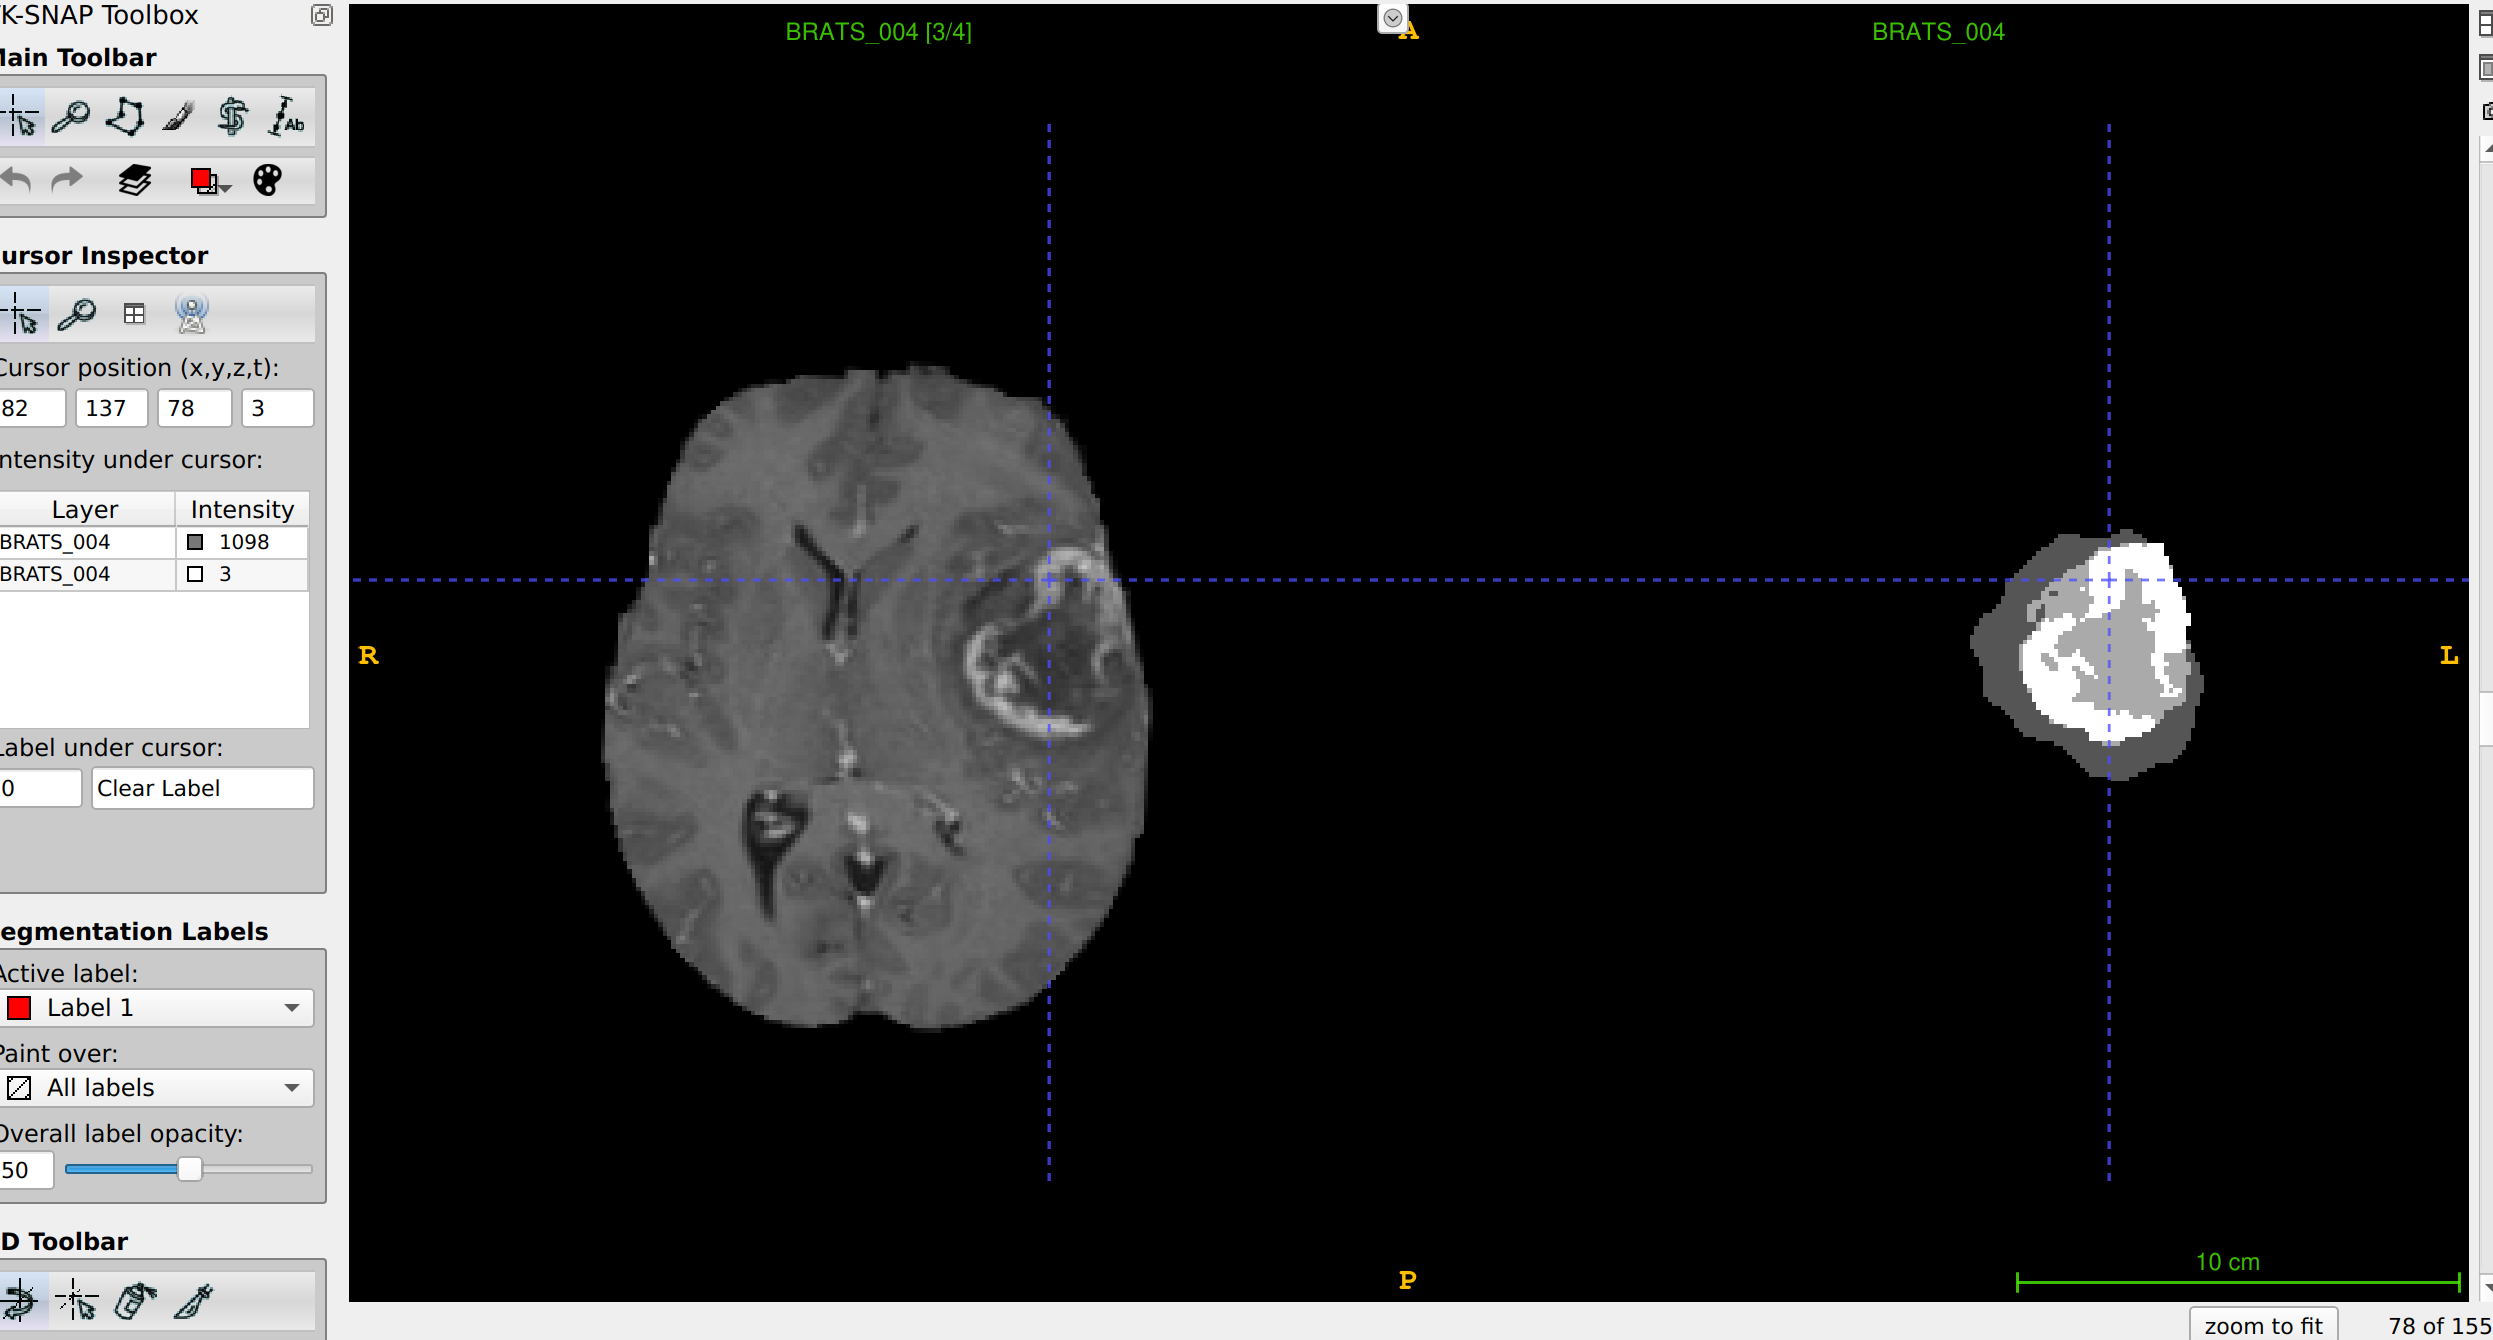
Task: Select the Paintbrush tool
Action: coord(178,117)
